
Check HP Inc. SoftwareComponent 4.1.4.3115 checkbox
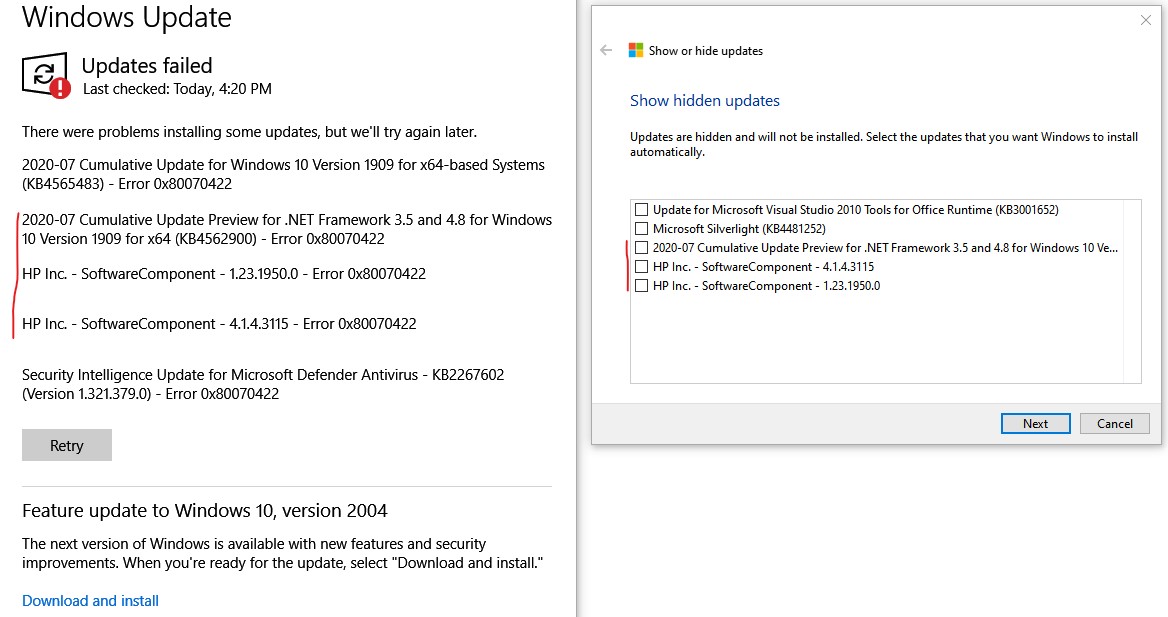point(641,267)
